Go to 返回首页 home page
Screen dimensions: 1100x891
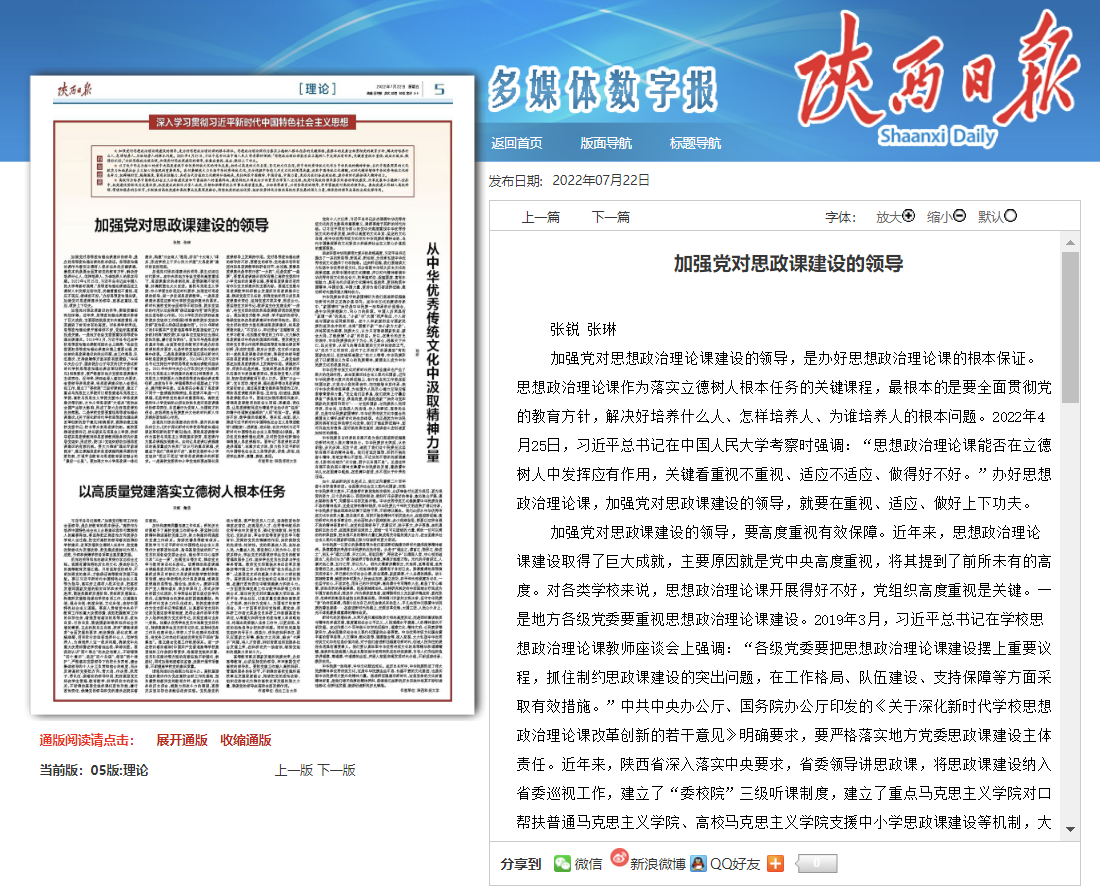[517, 143]
